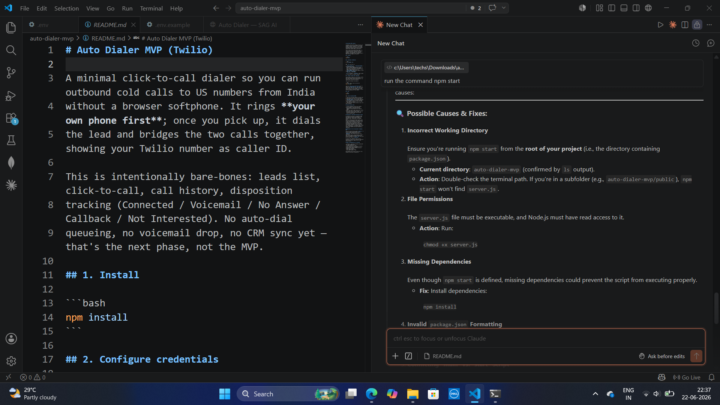Open the View menu
Viewport: 720px width, 405px height.
click(x=92, y=8)
